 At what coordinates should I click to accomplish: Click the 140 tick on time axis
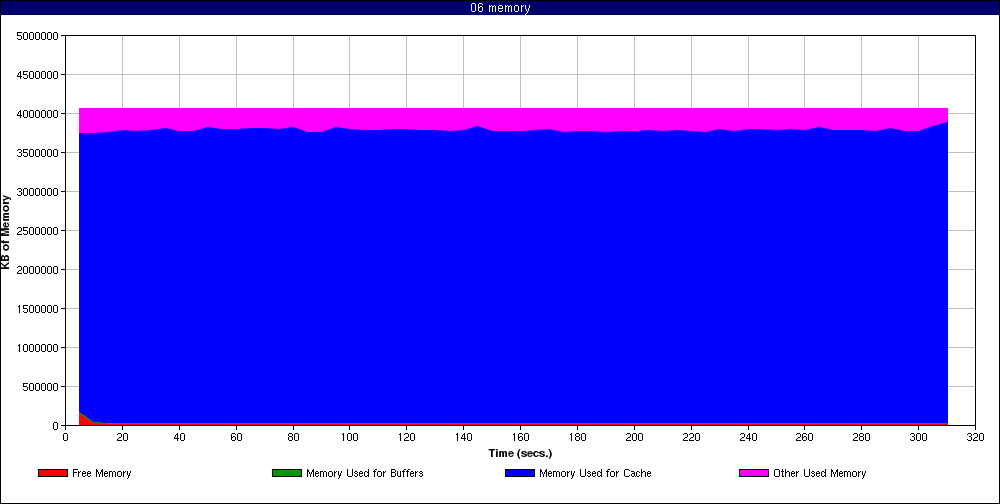pos(464,438)
